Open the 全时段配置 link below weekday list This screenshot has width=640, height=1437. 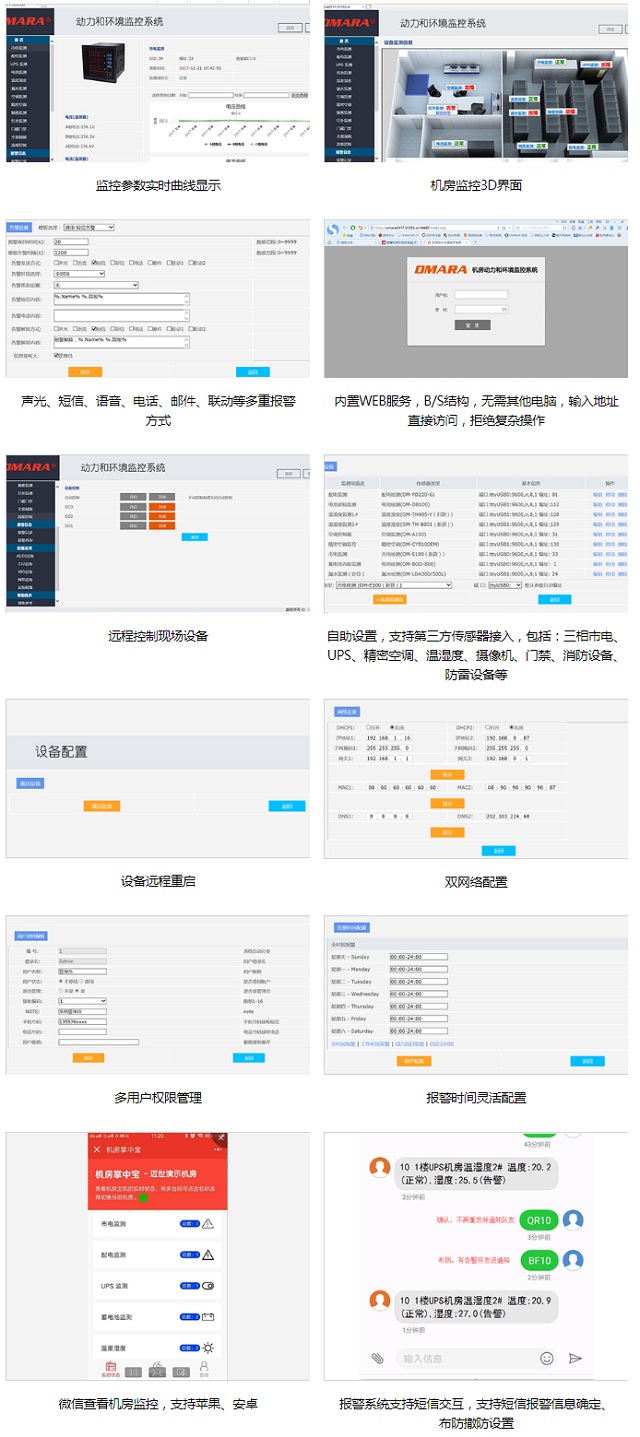(343, 1044)
